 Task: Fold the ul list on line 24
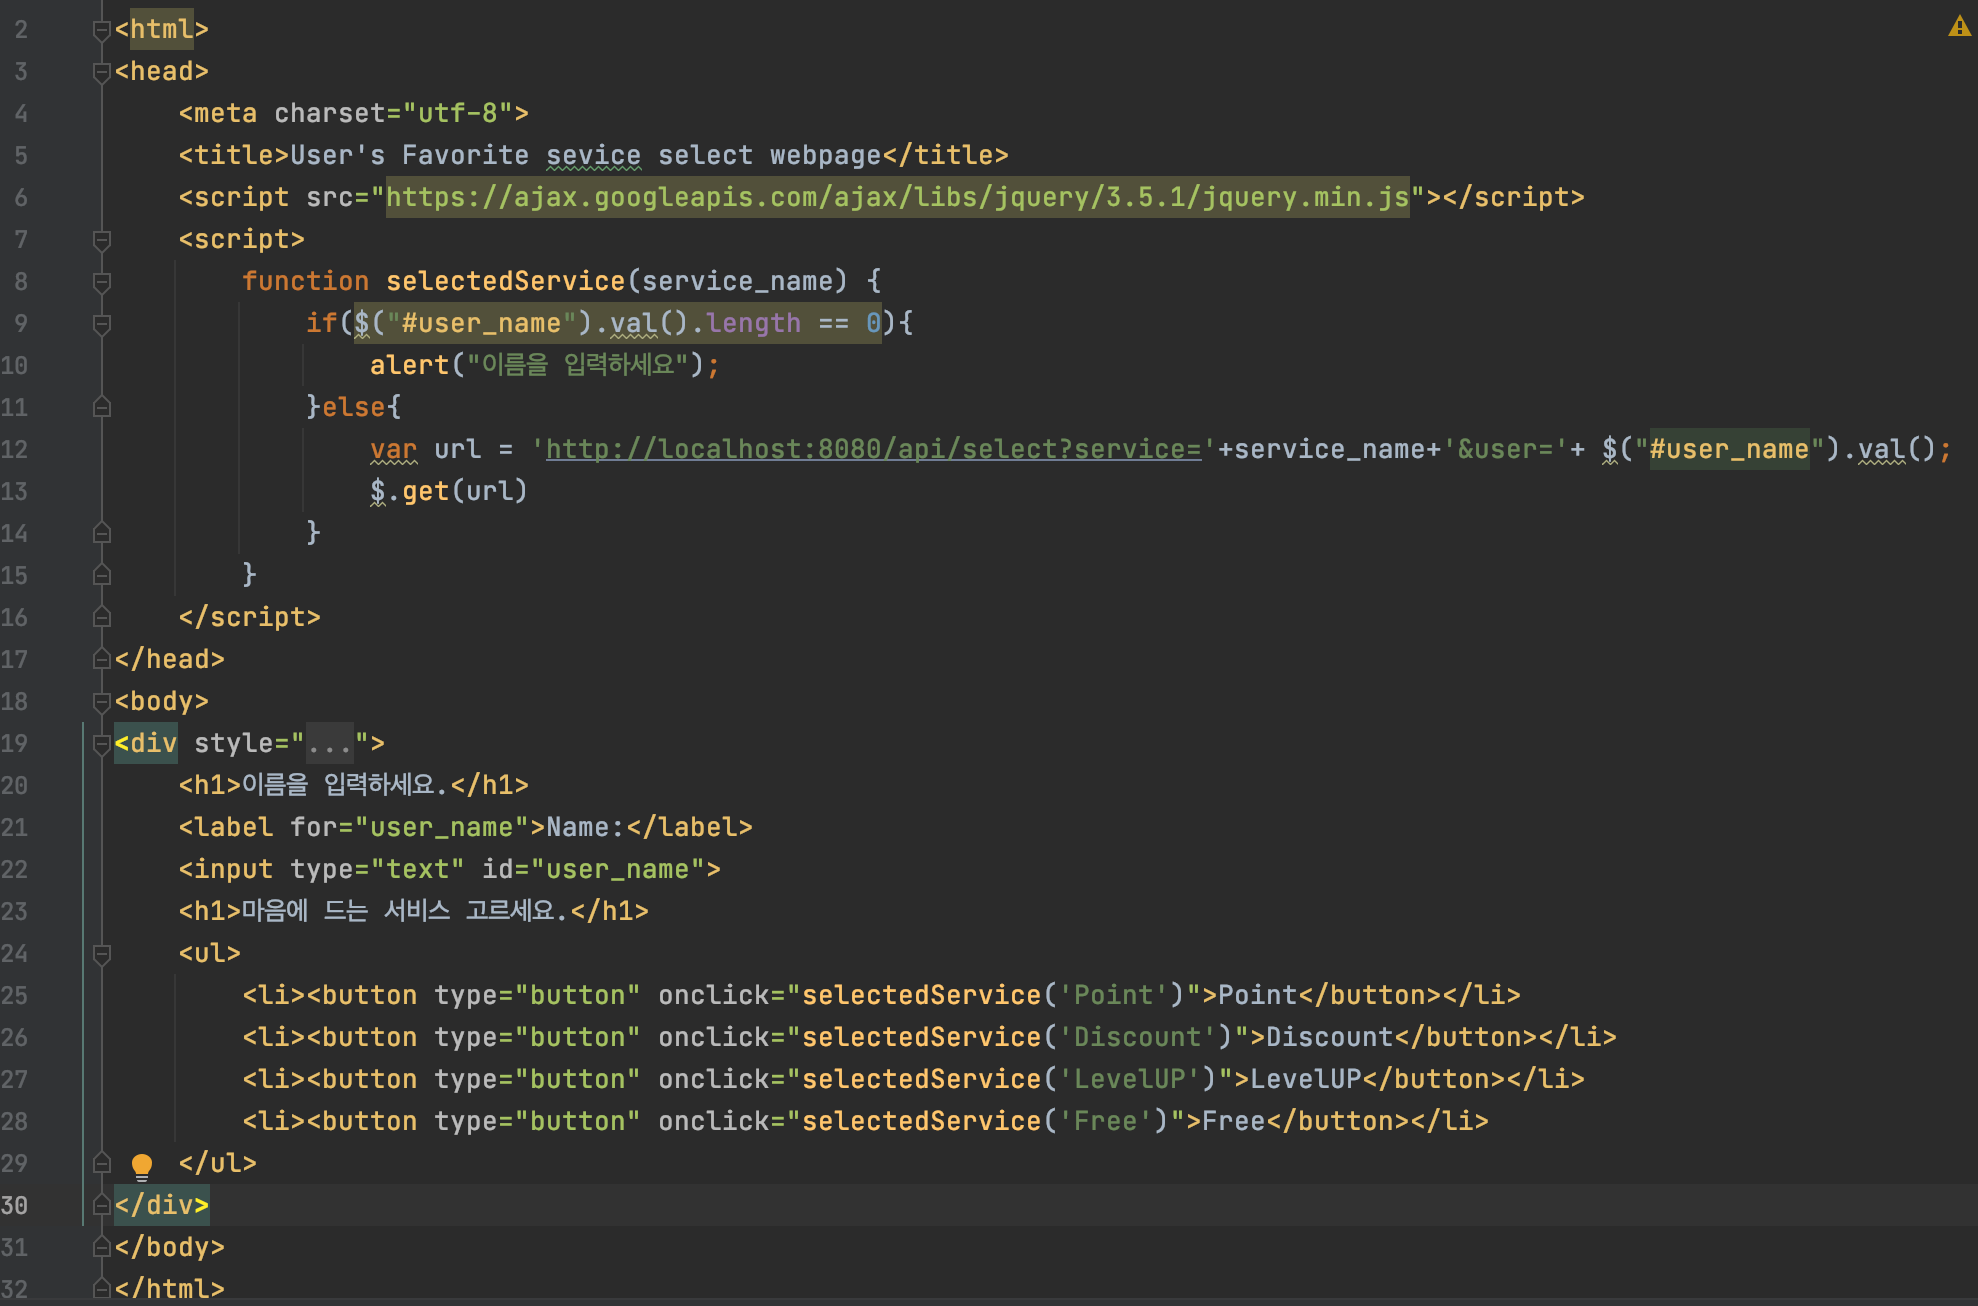101,954
